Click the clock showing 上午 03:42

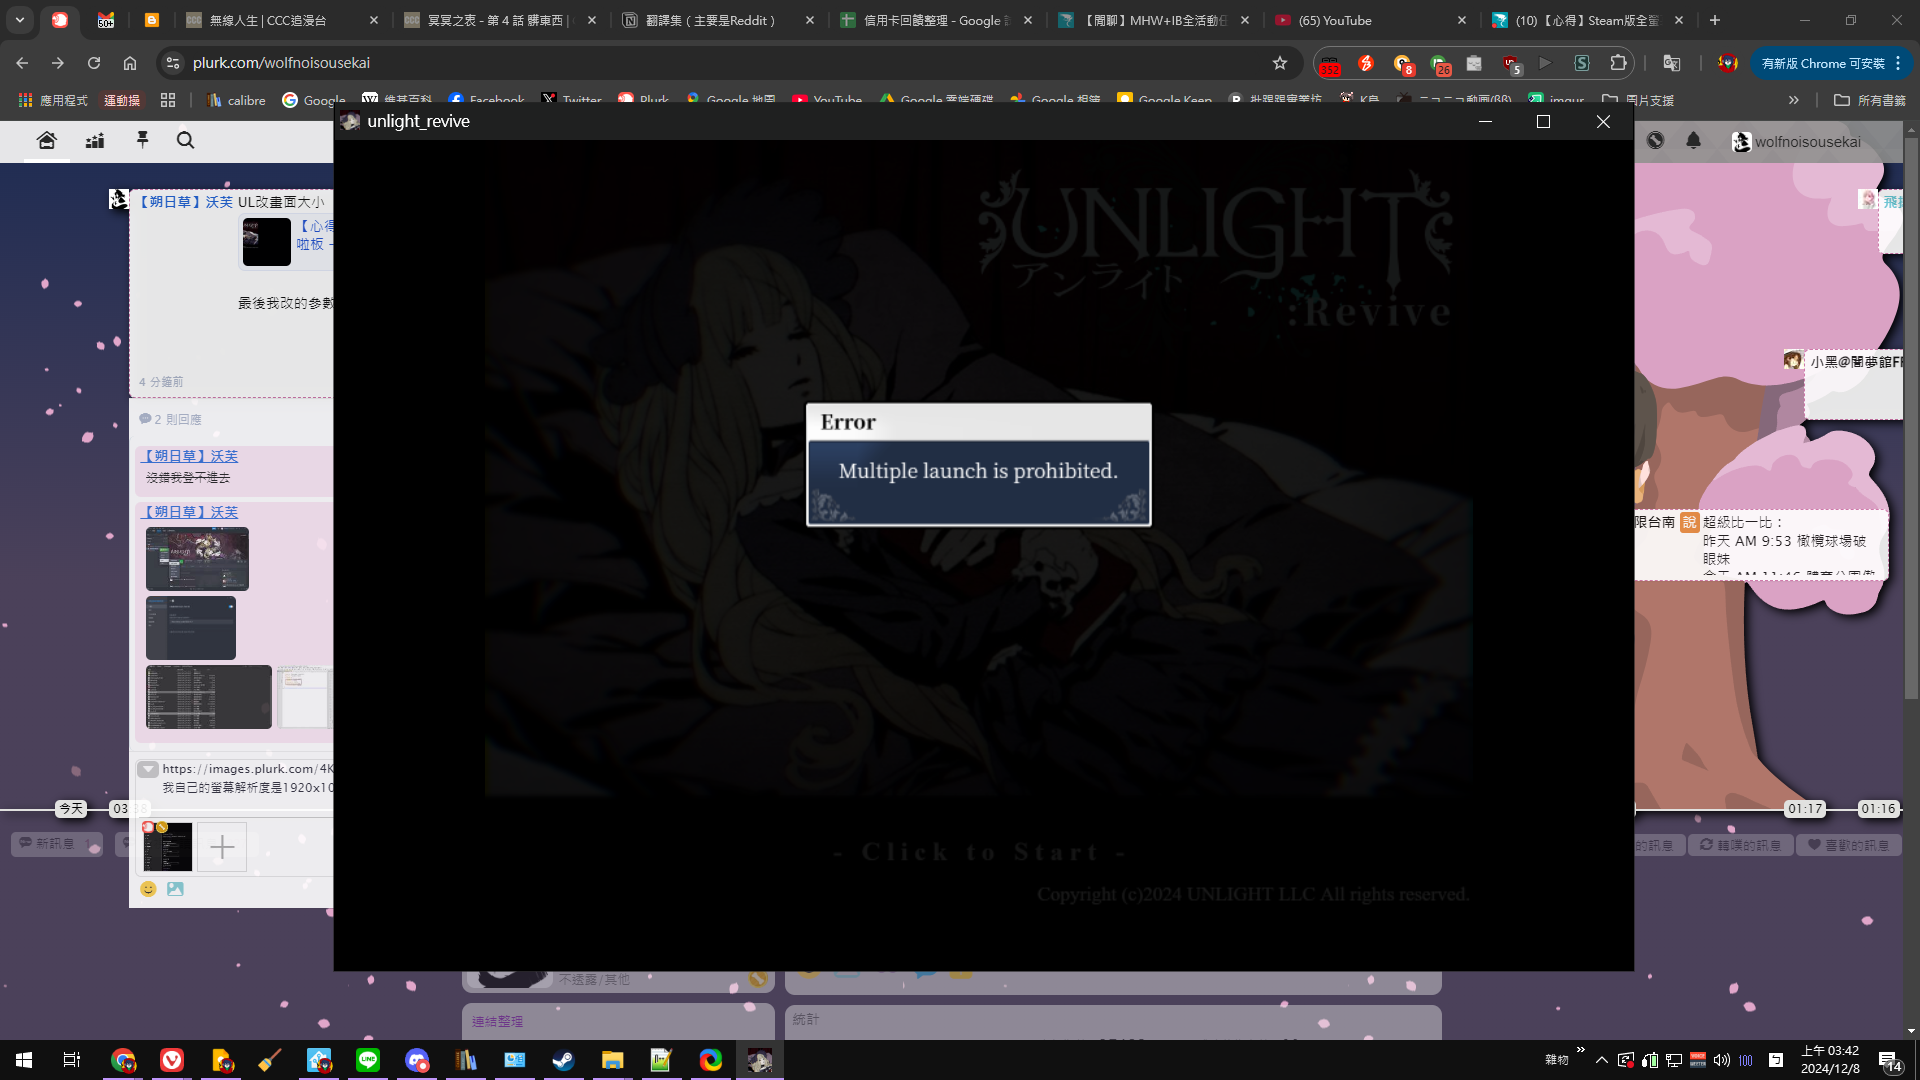pos(1830,1060)
